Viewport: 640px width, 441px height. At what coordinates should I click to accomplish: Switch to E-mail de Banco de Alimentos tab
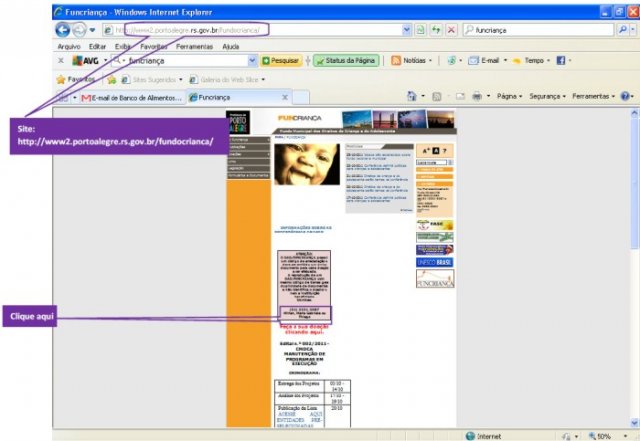click(x=132, y=98)
